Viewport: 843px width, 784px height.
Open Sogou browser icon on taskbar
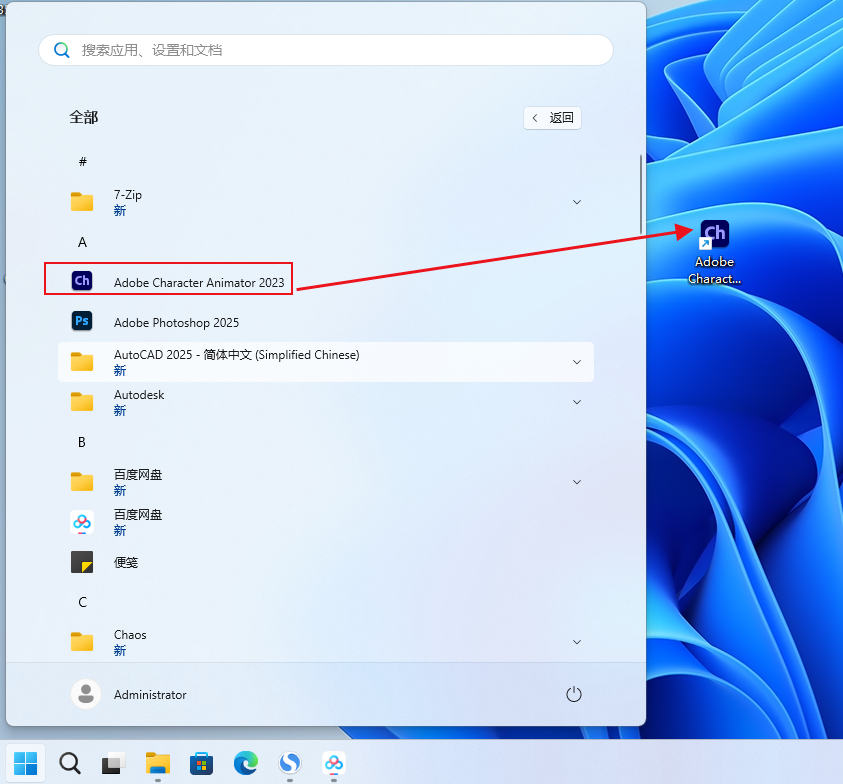[290, 762]
